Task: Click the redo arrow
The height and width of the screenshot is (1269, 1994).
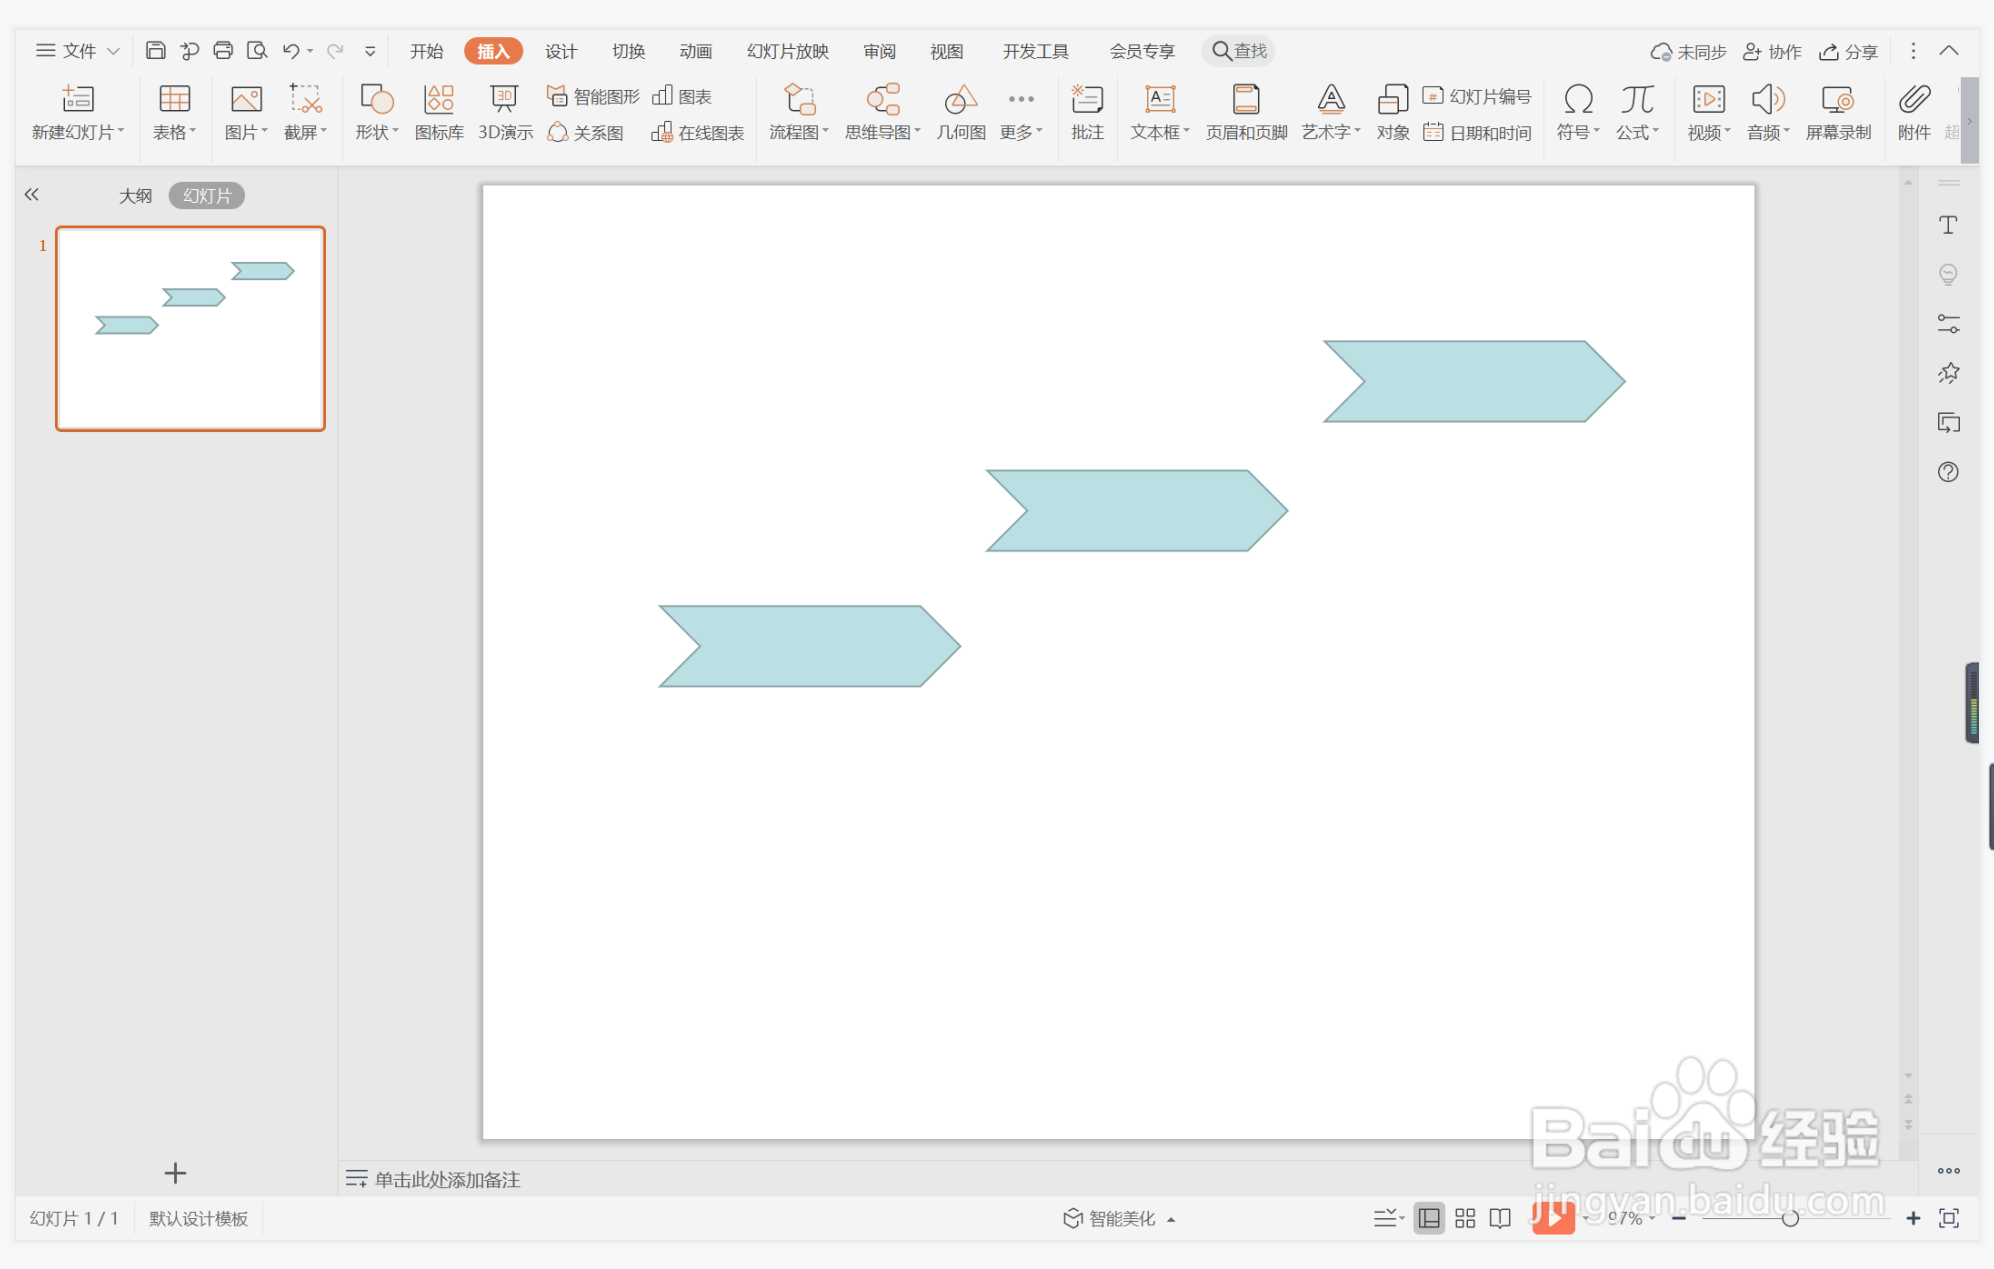Action: (x=335, y=51)
